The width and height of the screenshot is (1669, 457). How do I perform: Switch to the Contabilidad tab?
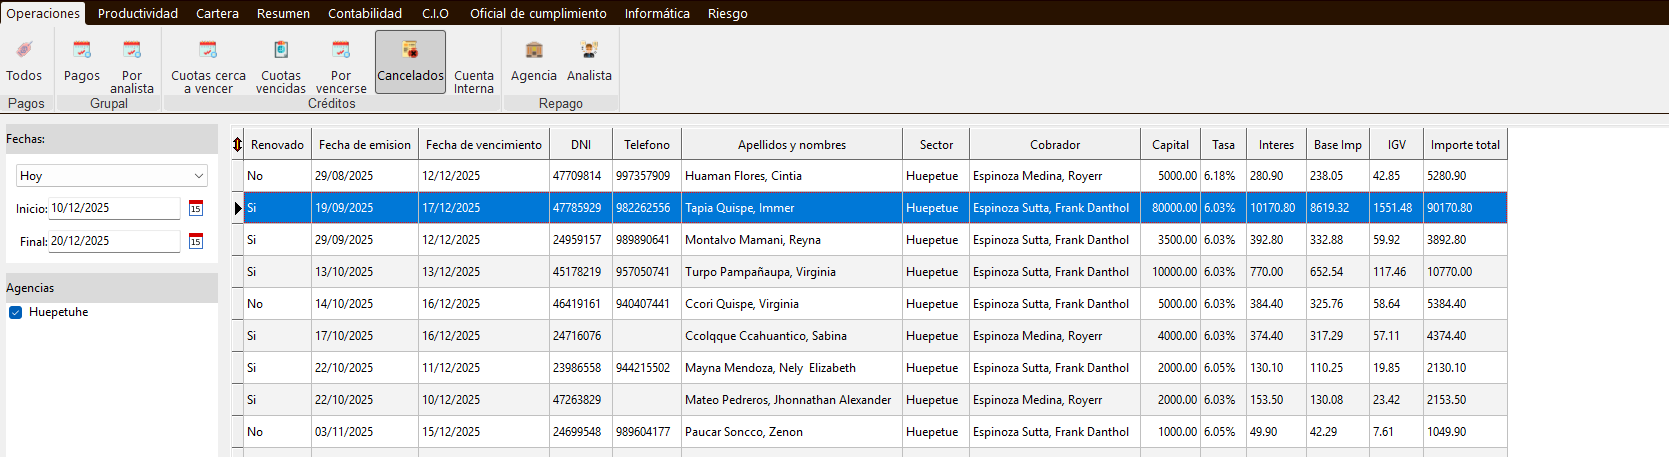(365, 13)
